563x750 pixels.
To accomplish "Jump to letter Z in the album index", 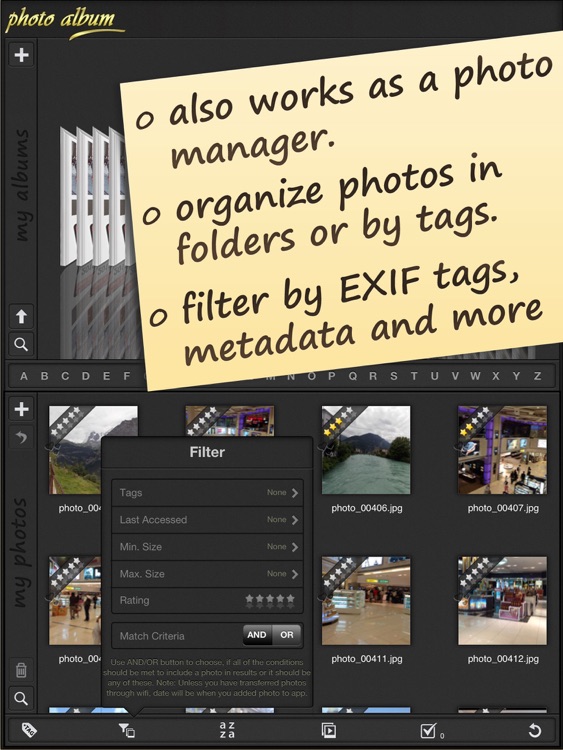I will (x=538, y=376).
